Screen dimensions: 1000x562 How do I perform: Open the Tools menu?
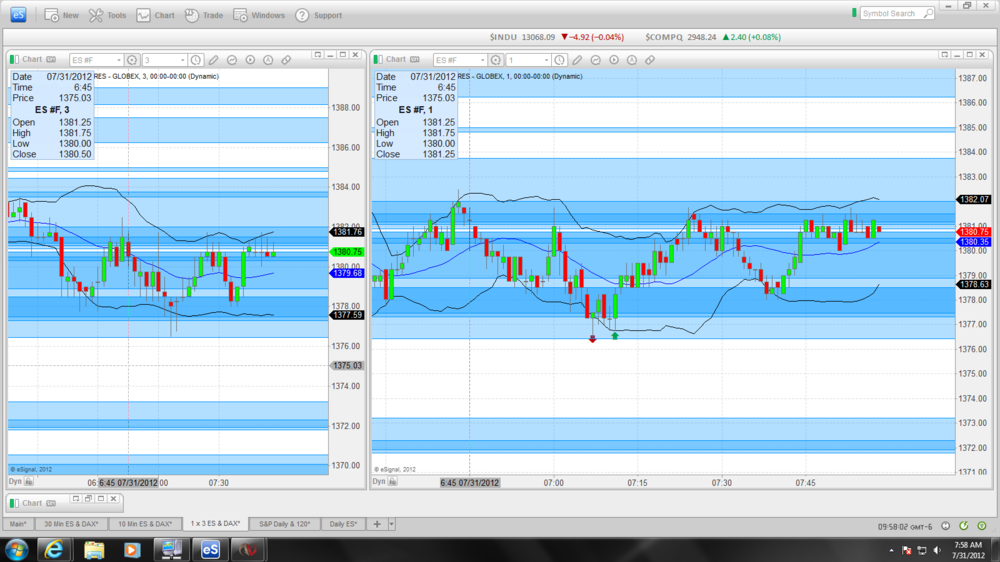click(107, 15)
